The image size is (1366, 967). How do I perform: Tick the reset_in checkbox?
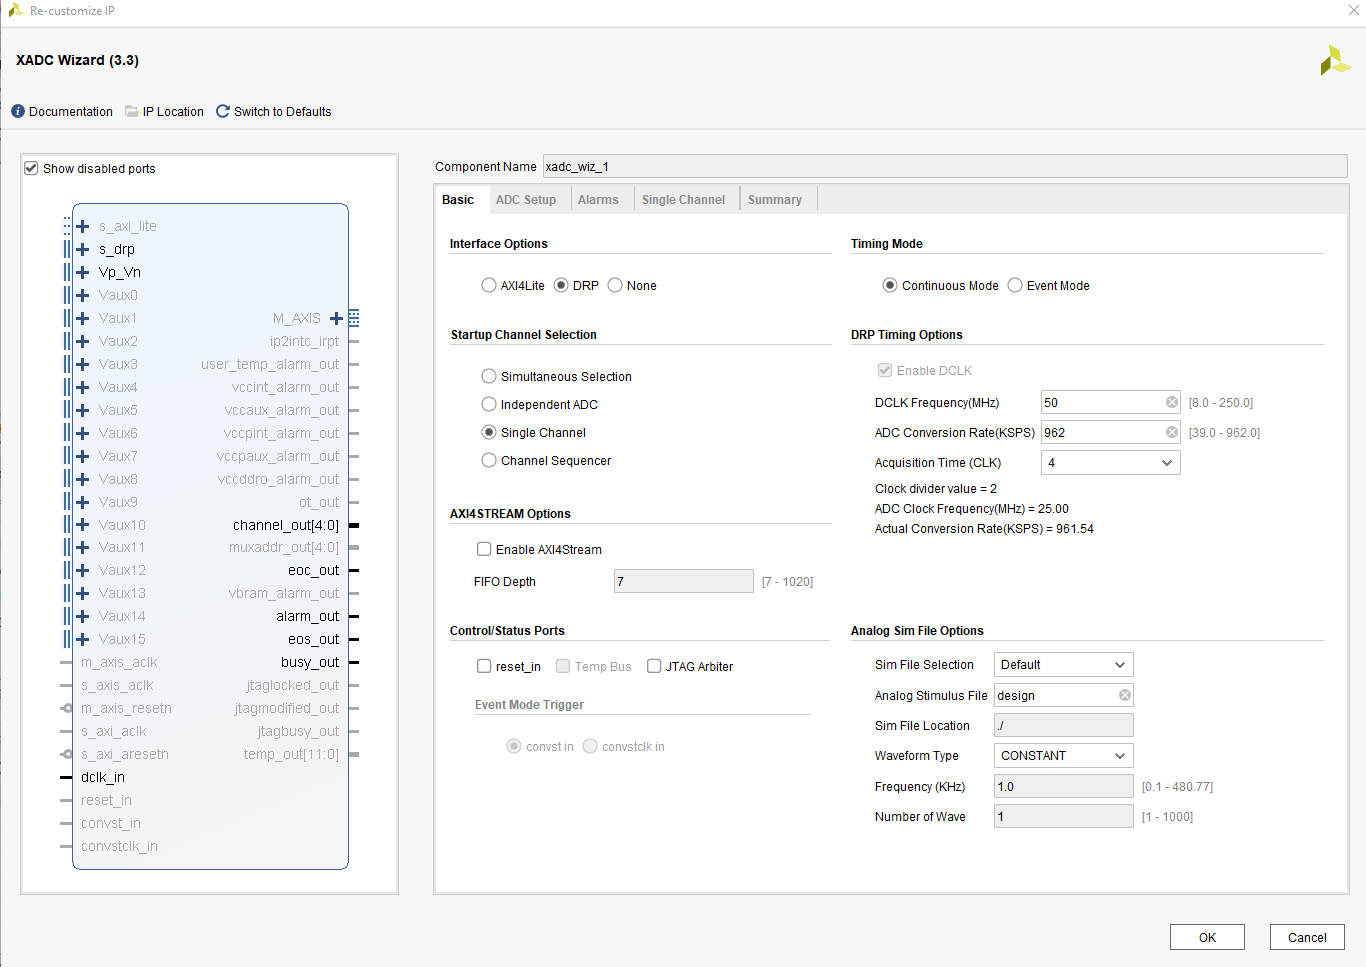click(x=484, y=666)
